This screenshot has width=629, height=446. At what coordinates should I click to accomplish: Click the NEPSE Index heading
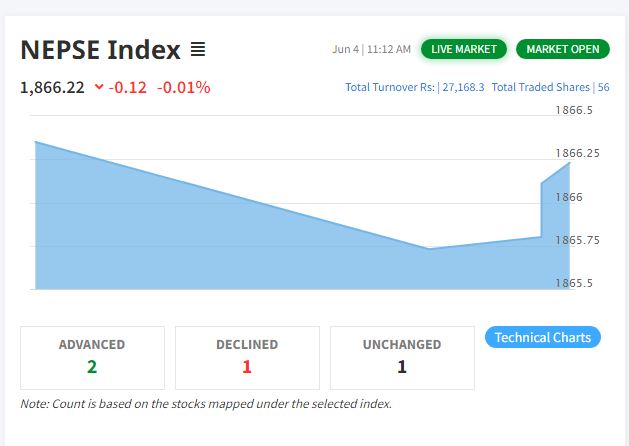tap(100, 50)
